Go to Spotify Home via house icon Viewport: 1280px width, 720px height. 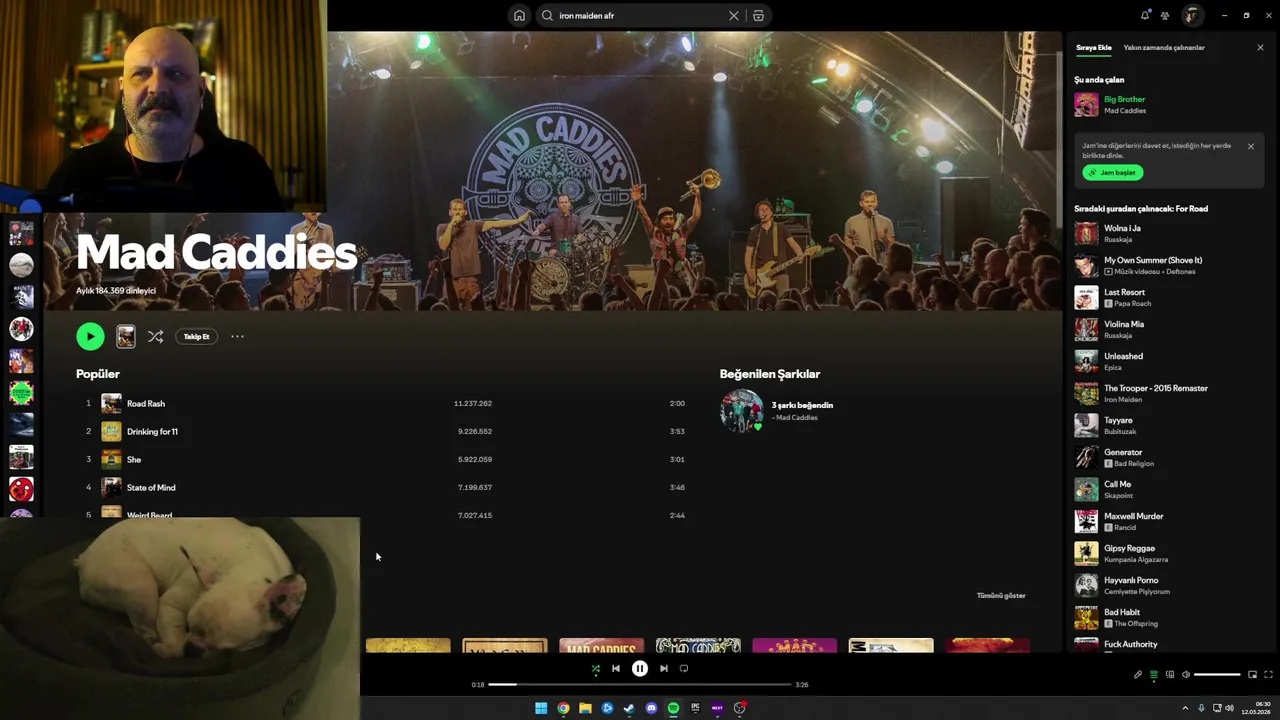click(x=519, y=15)
